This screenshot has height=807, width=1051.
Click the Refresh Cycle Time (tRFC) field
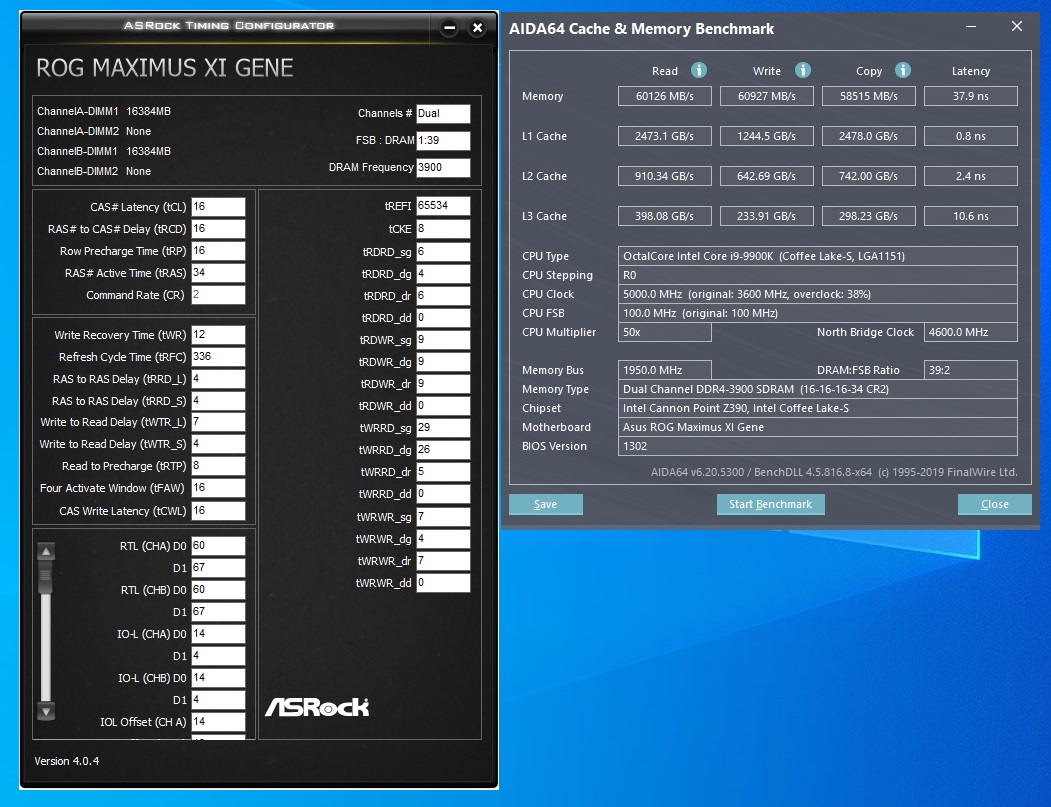point(218,357)
